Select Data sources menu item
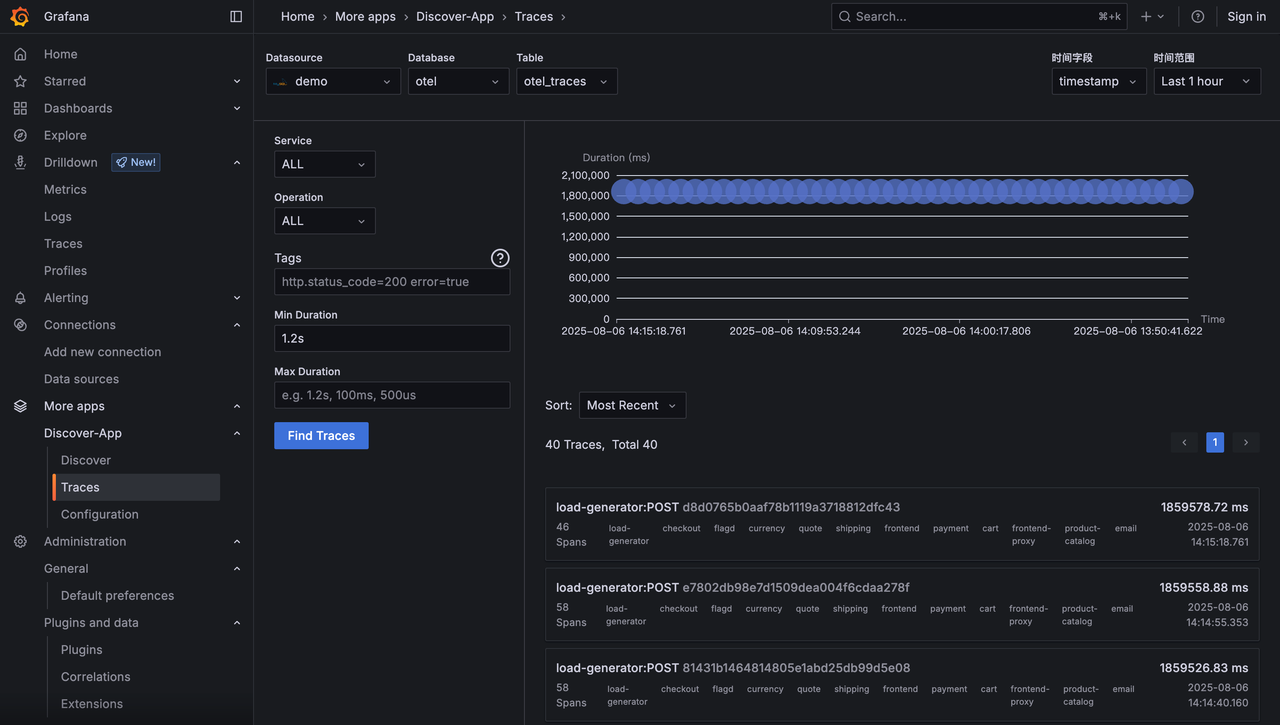 click(81, 379)
